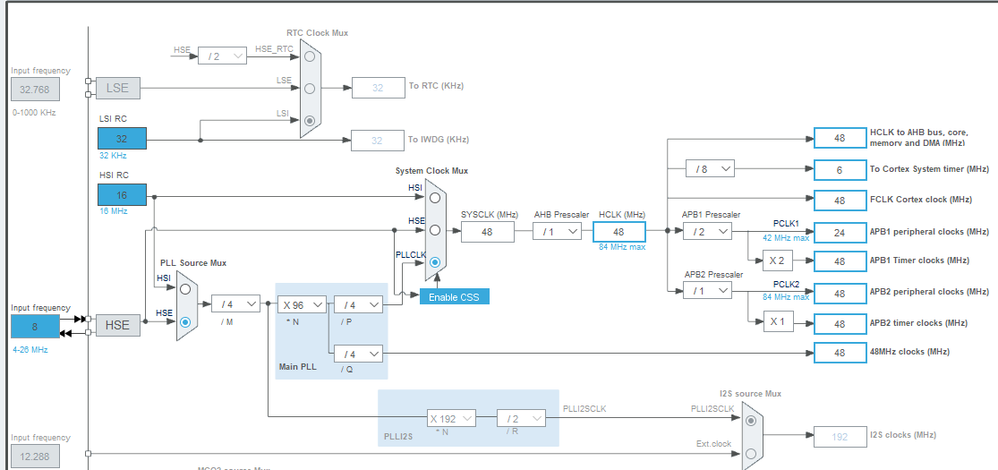Click the LSI RC 32 block
998x470 pixels.
122,138
